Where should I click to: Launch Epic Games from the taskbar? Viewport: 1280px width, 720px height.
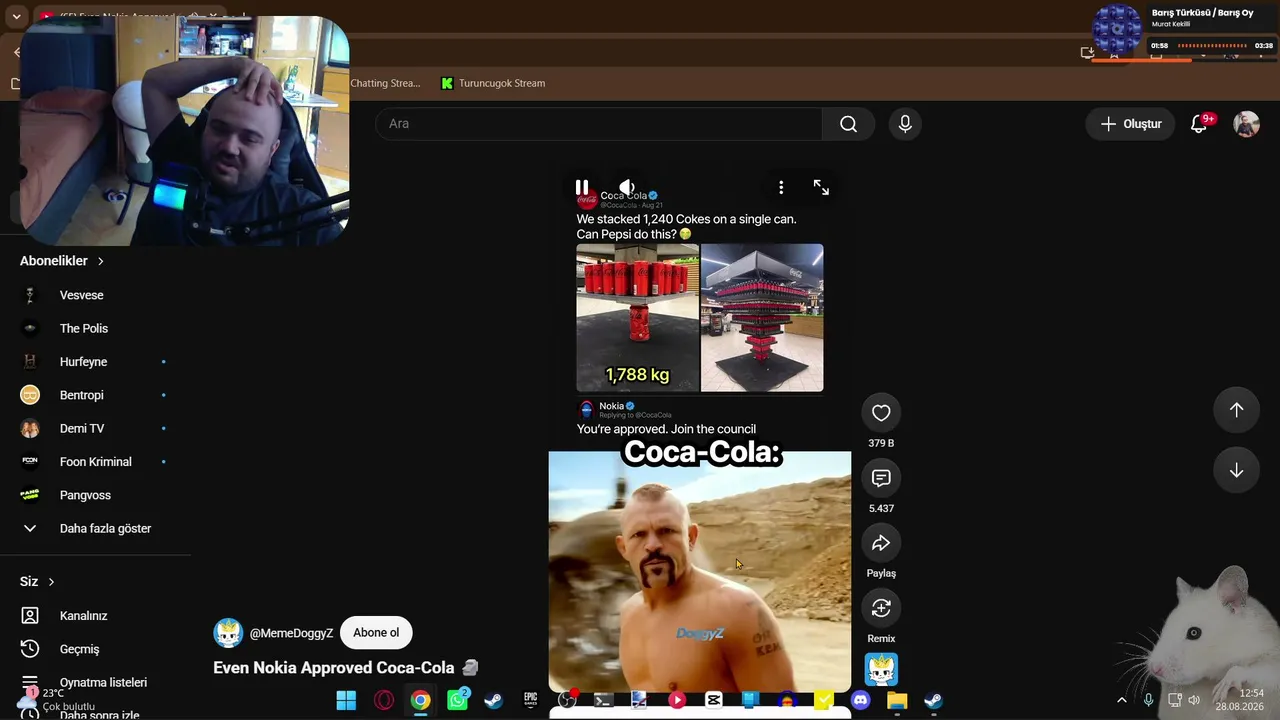pyautogui.click(x=530, y=700)
